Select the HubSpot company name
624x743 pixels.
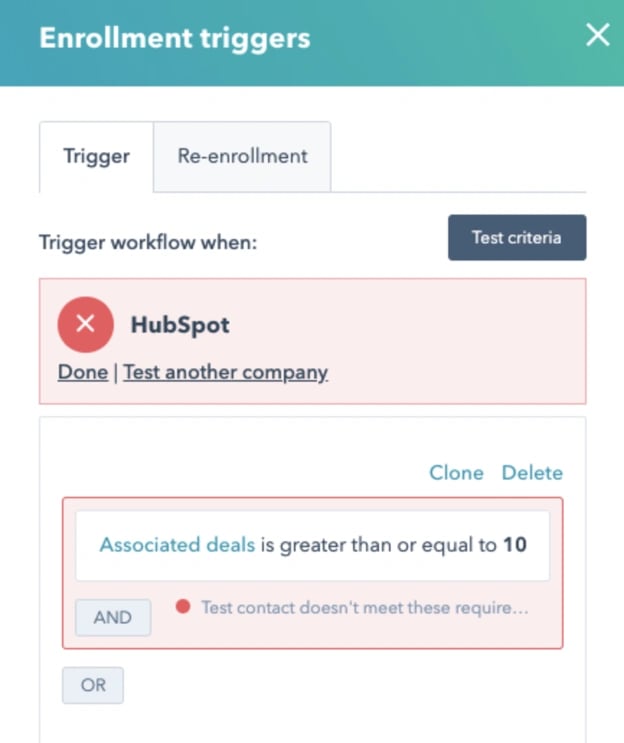coord(180,325)
